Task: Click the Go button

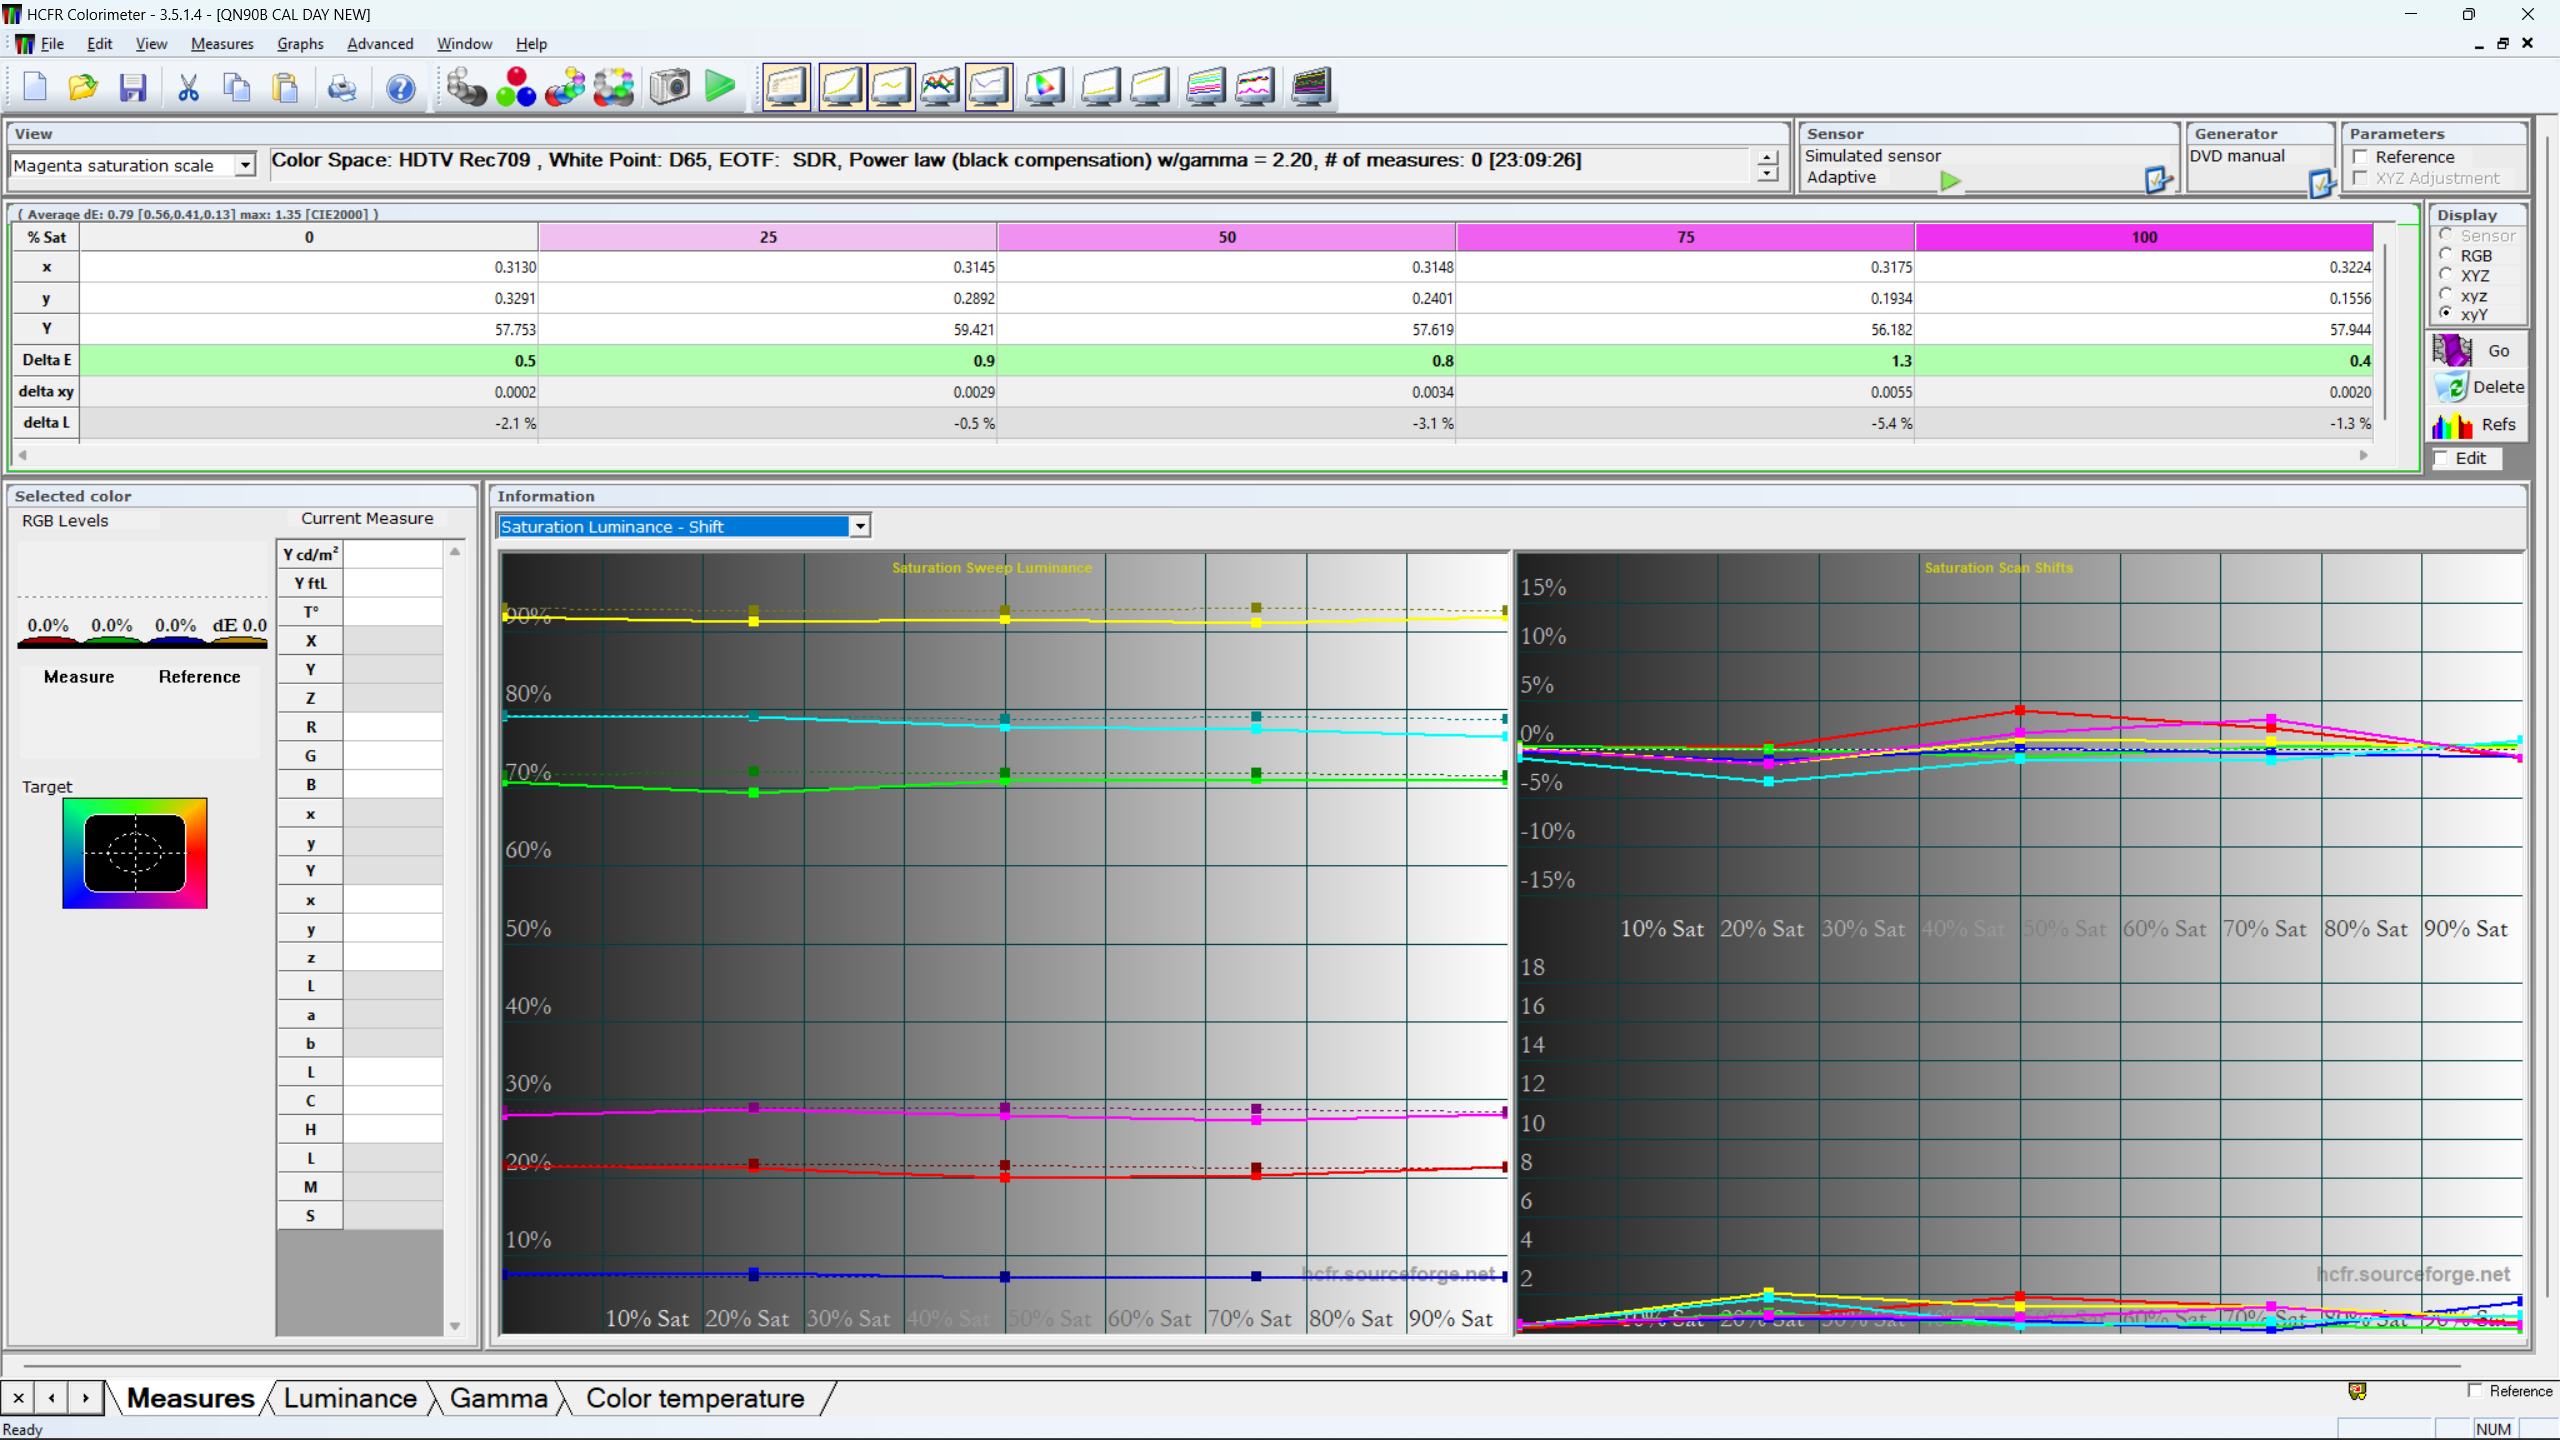Action: coord(2477,351)
